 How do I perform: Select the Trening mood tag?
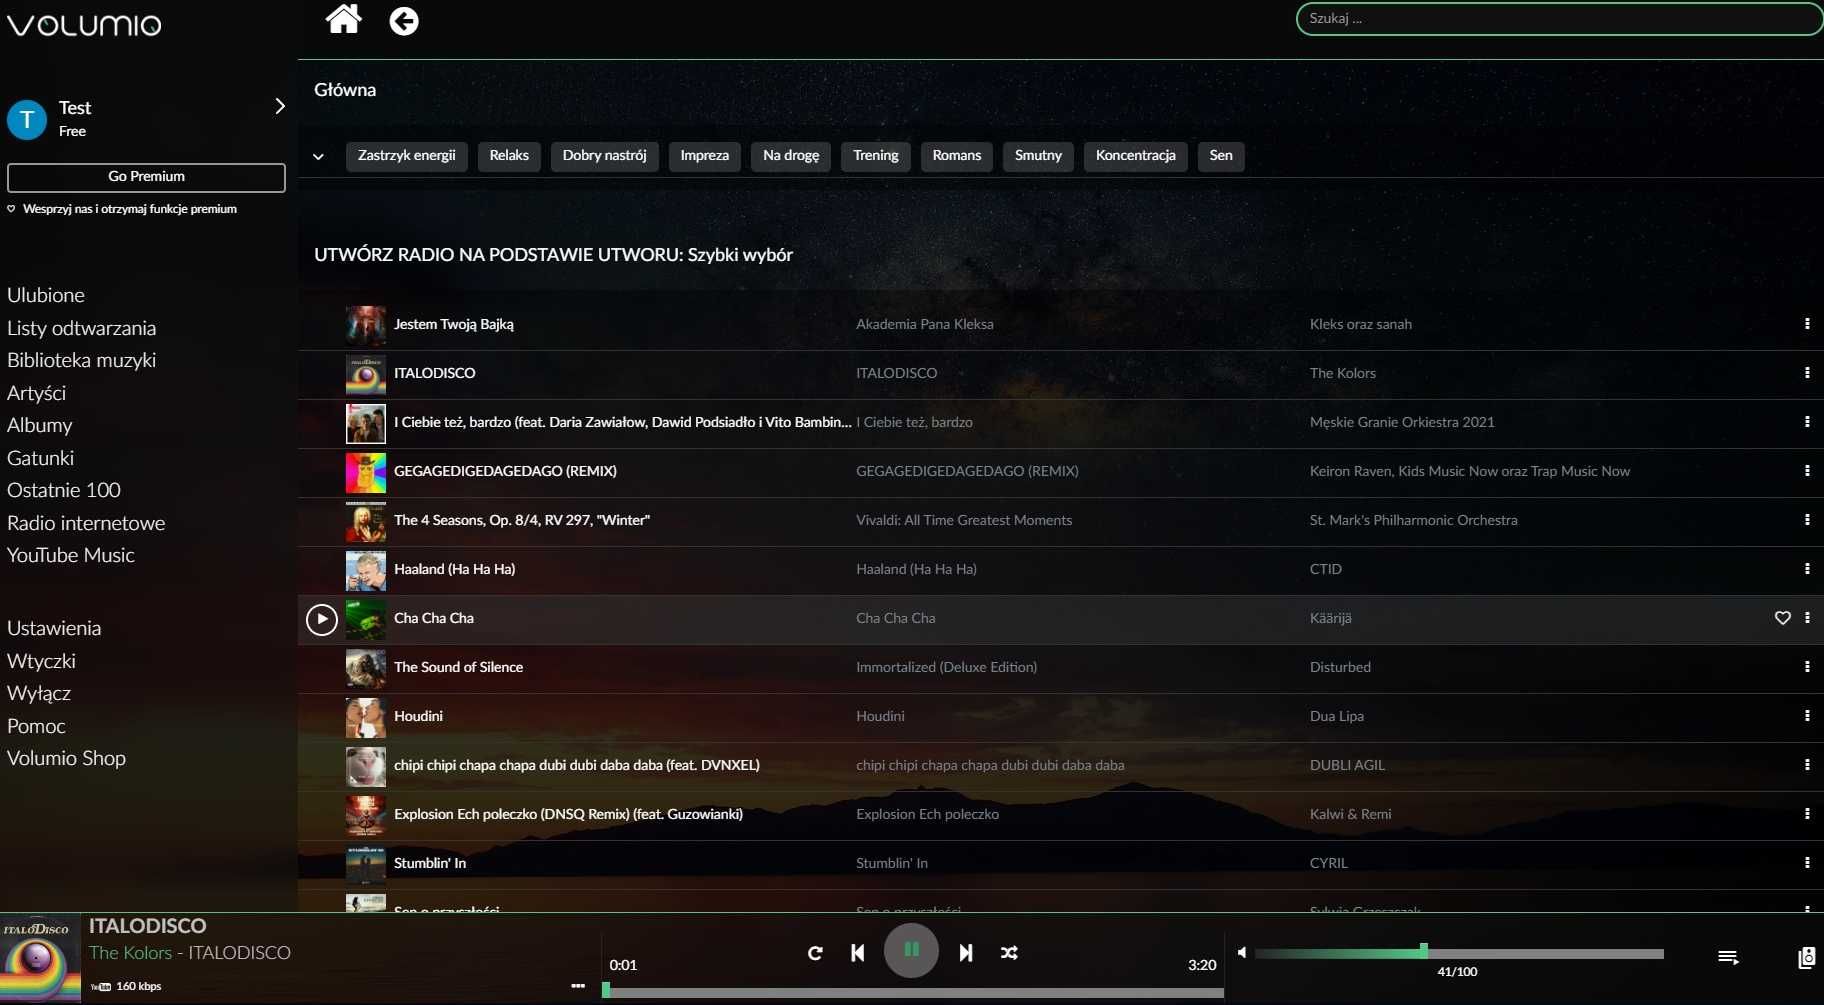click(876, 156)
